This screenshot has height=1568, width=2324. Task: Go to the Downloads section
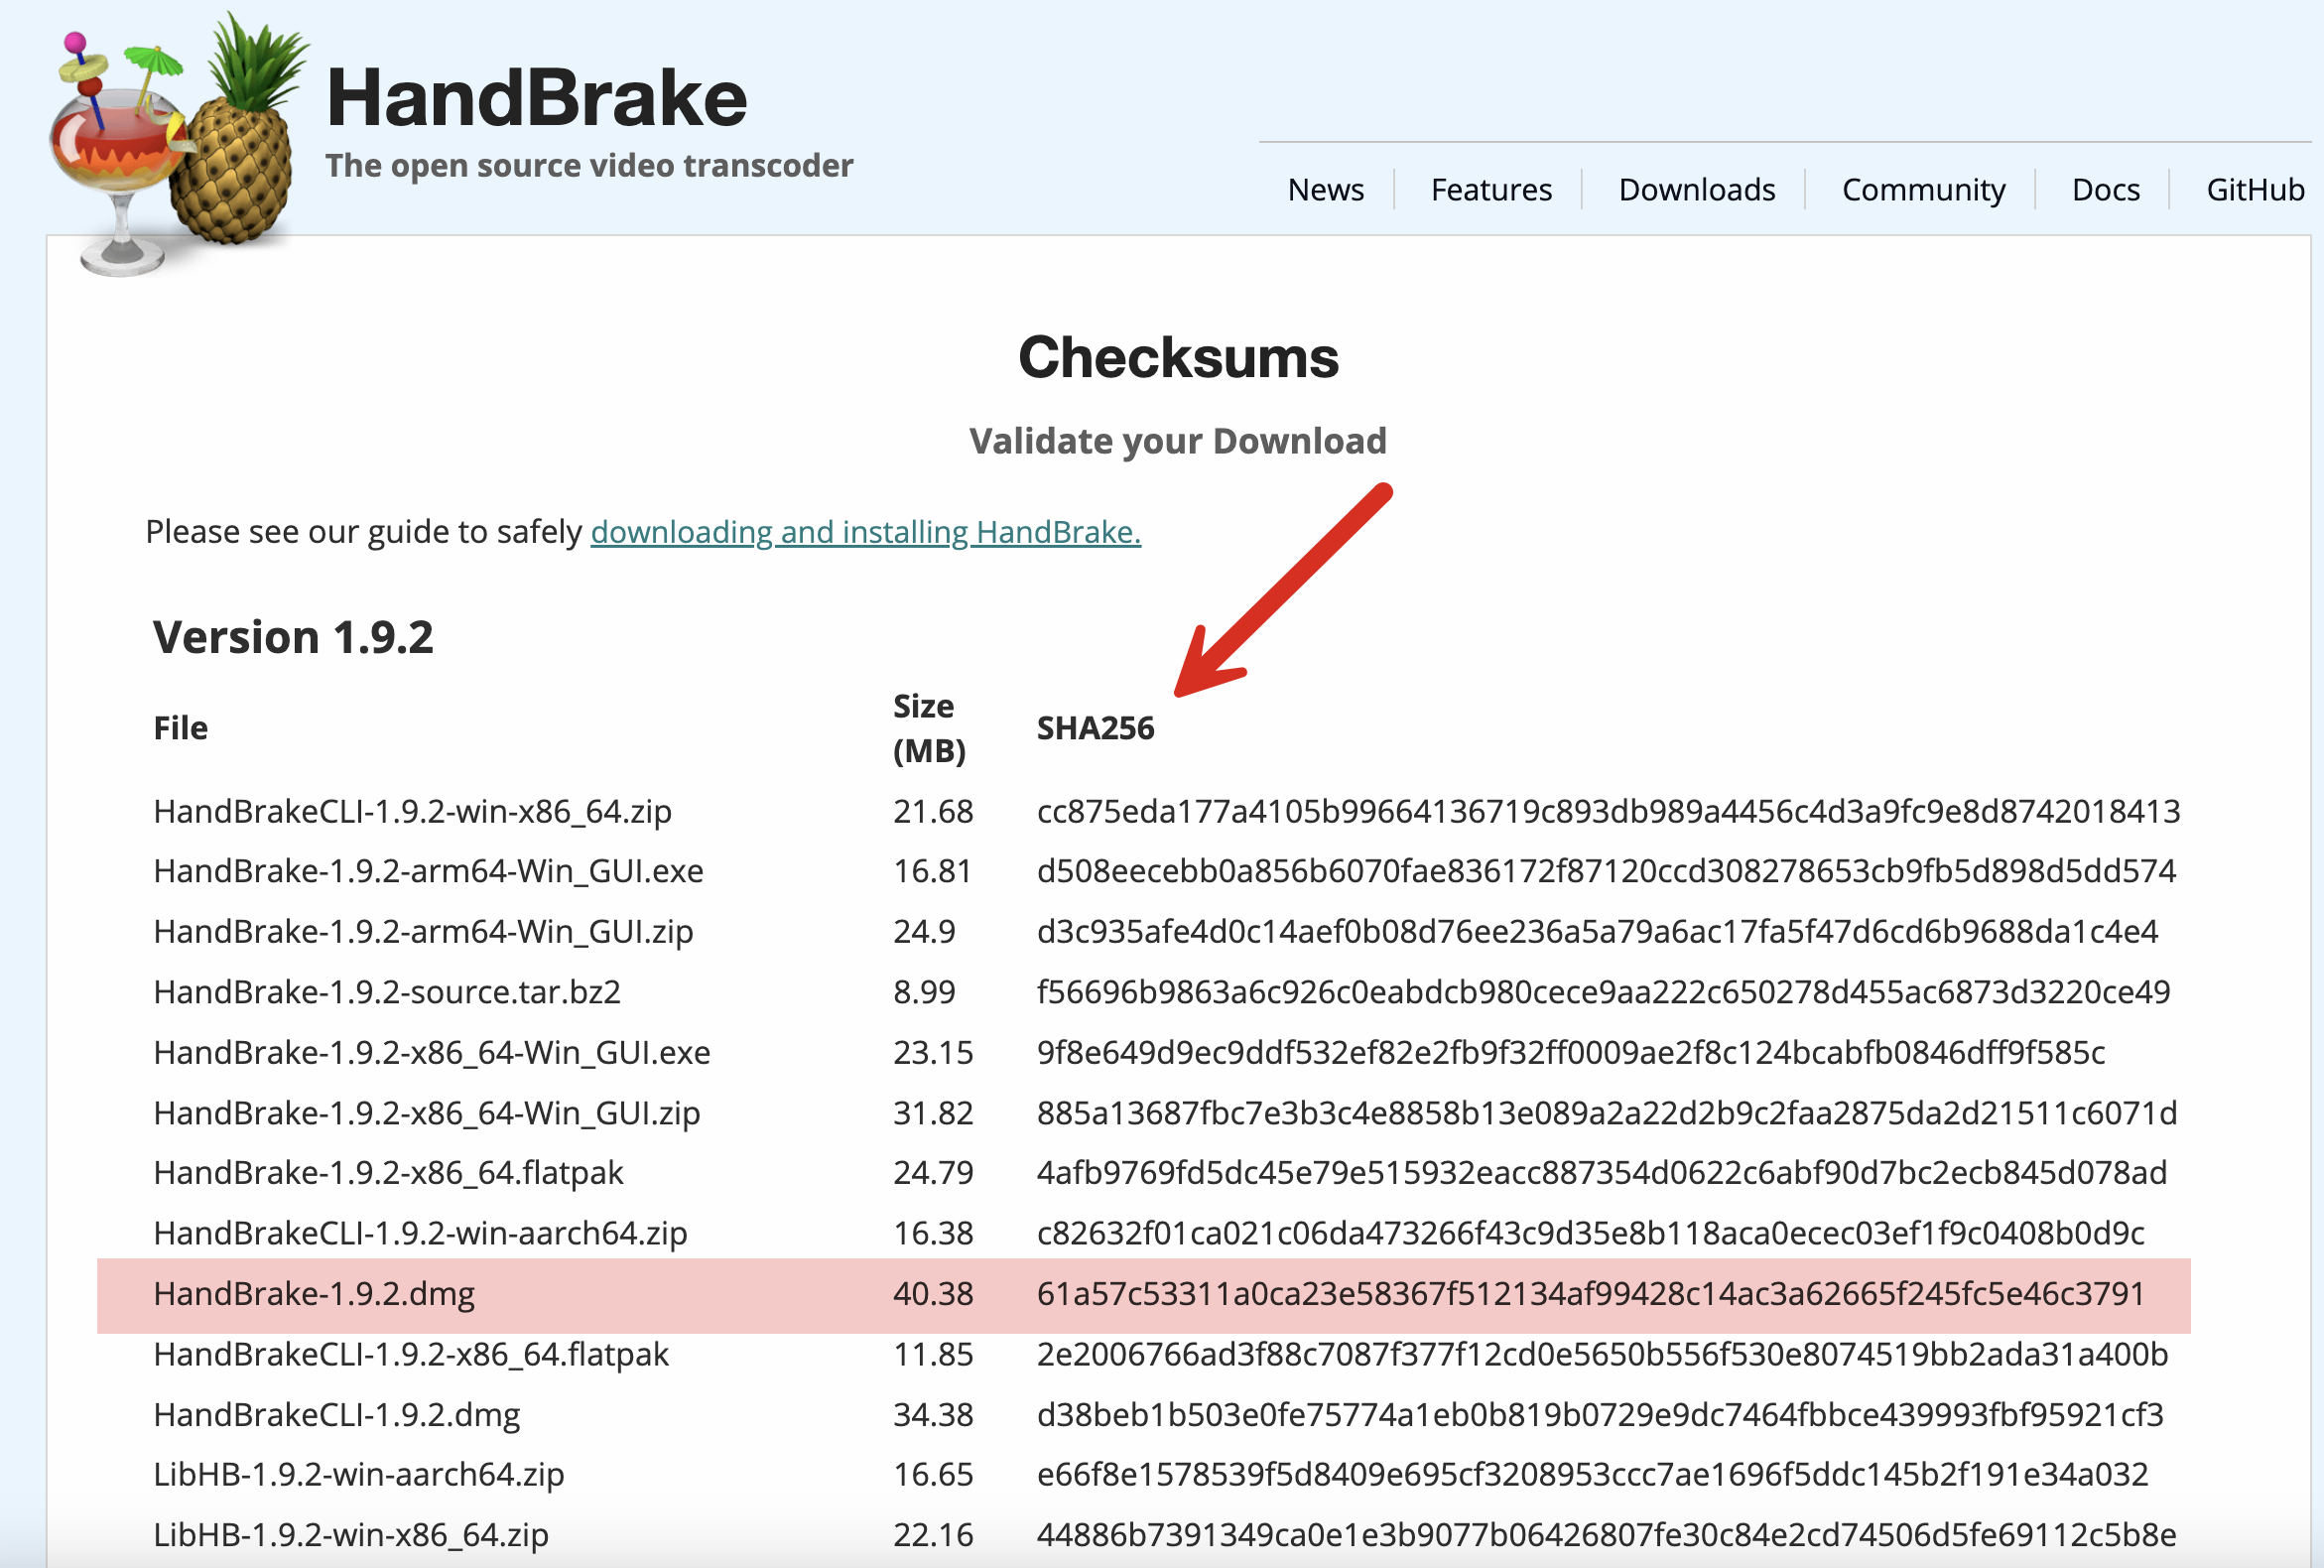click(1696, 189)
